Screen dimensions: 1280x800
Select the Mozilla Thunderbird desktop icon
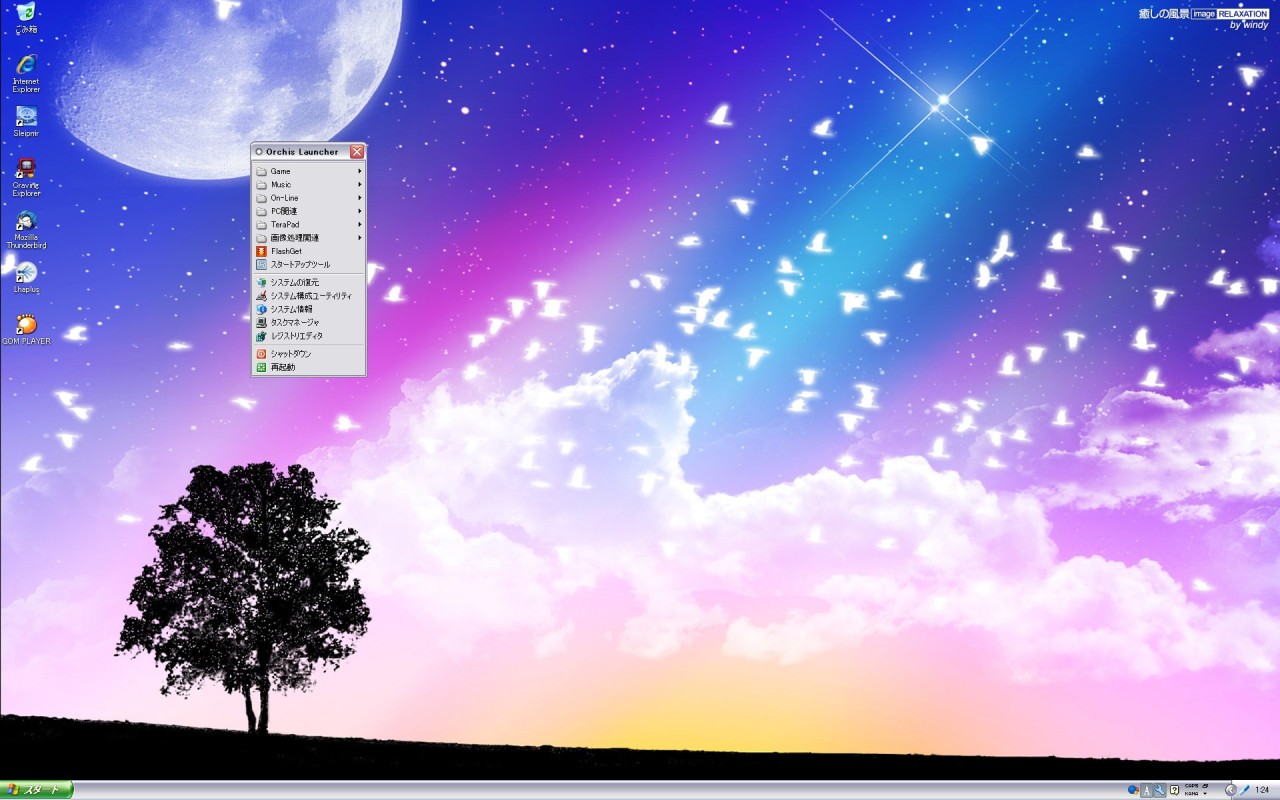[26, 229]
